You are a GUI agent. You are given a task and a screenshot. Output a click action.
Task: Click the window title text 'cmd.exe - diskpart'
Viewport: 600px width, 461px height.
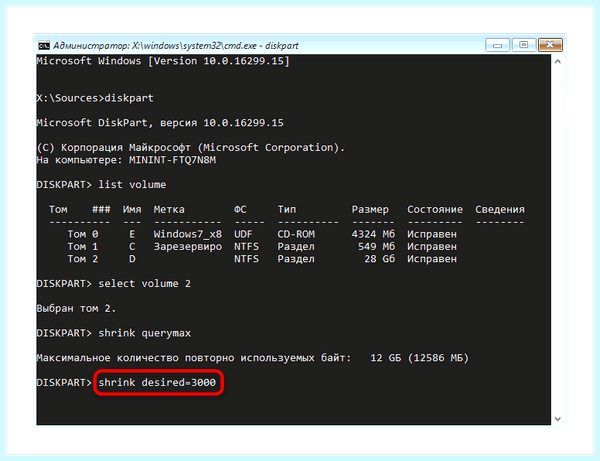click(261, 46)
